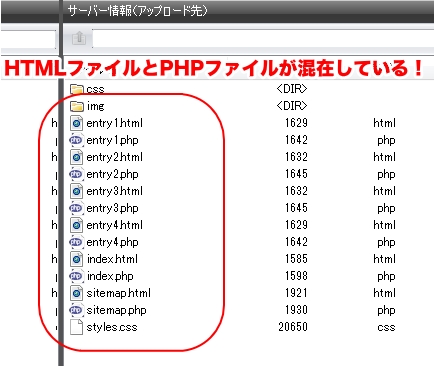Click the php type cell of sitemap.php
This screenshot has width=434, height=366.
coord(386,311)
